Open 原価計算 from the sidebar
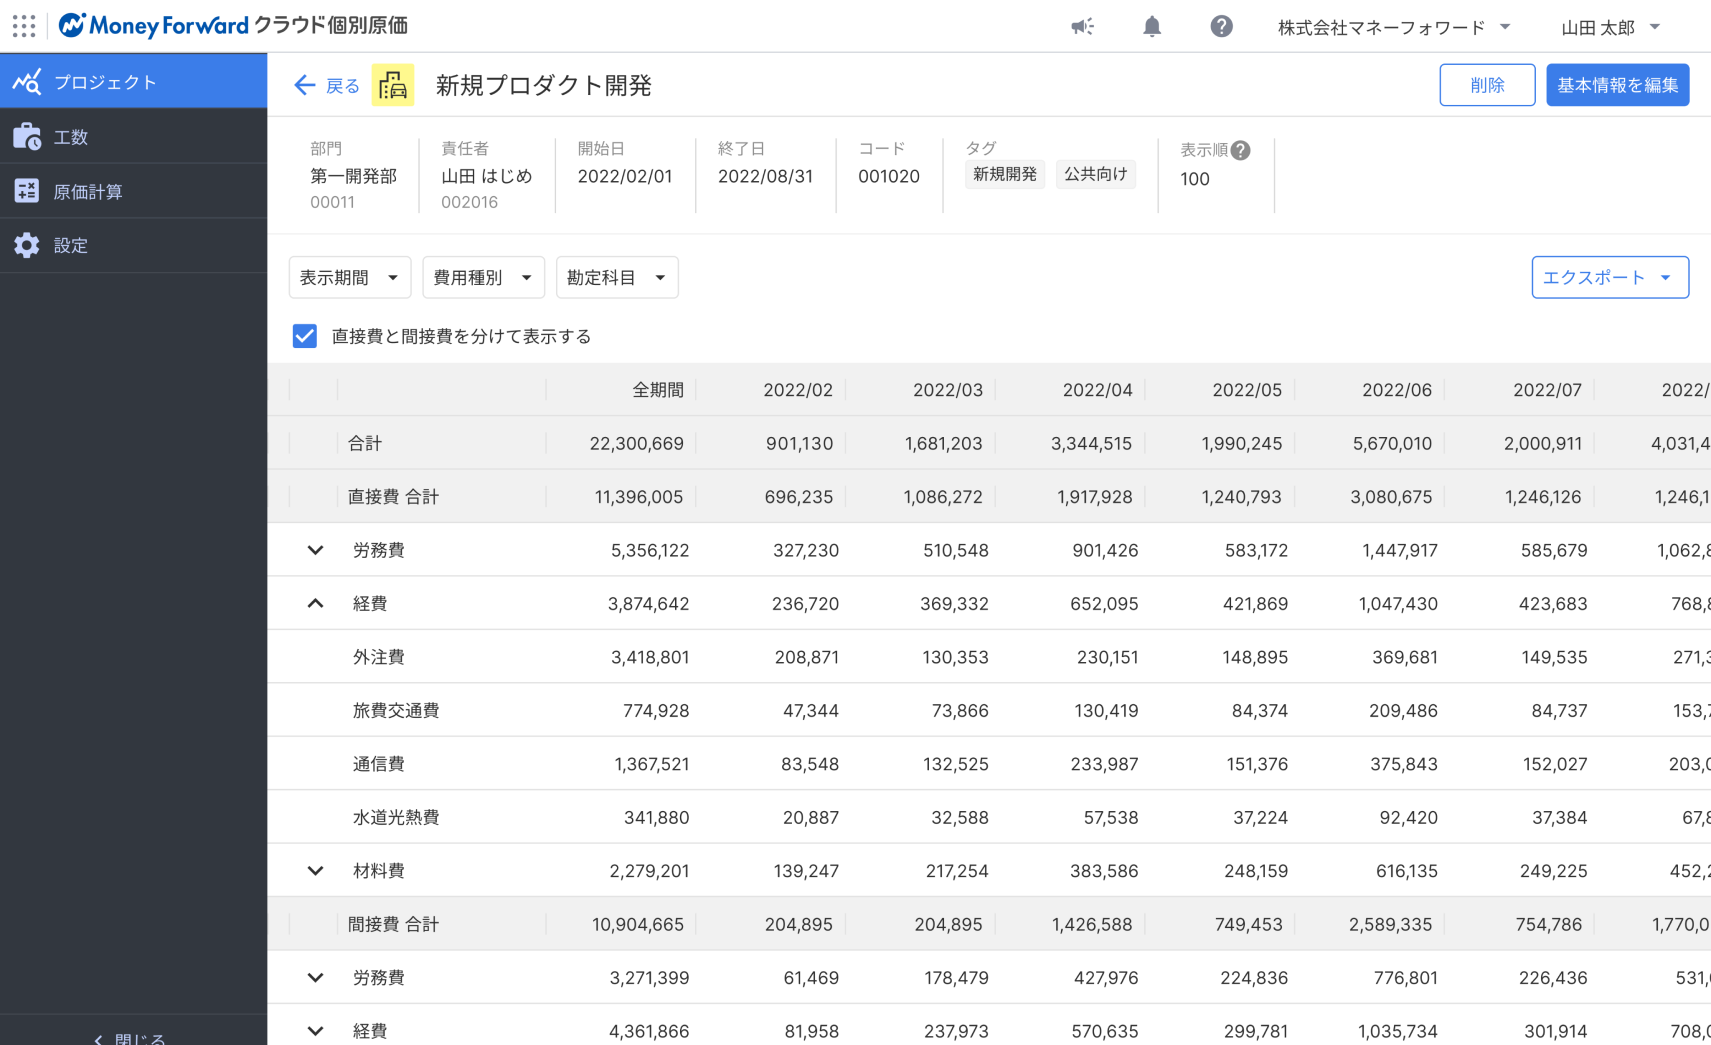This screenshot has width=1711, height=1045. tap(27, 191)
